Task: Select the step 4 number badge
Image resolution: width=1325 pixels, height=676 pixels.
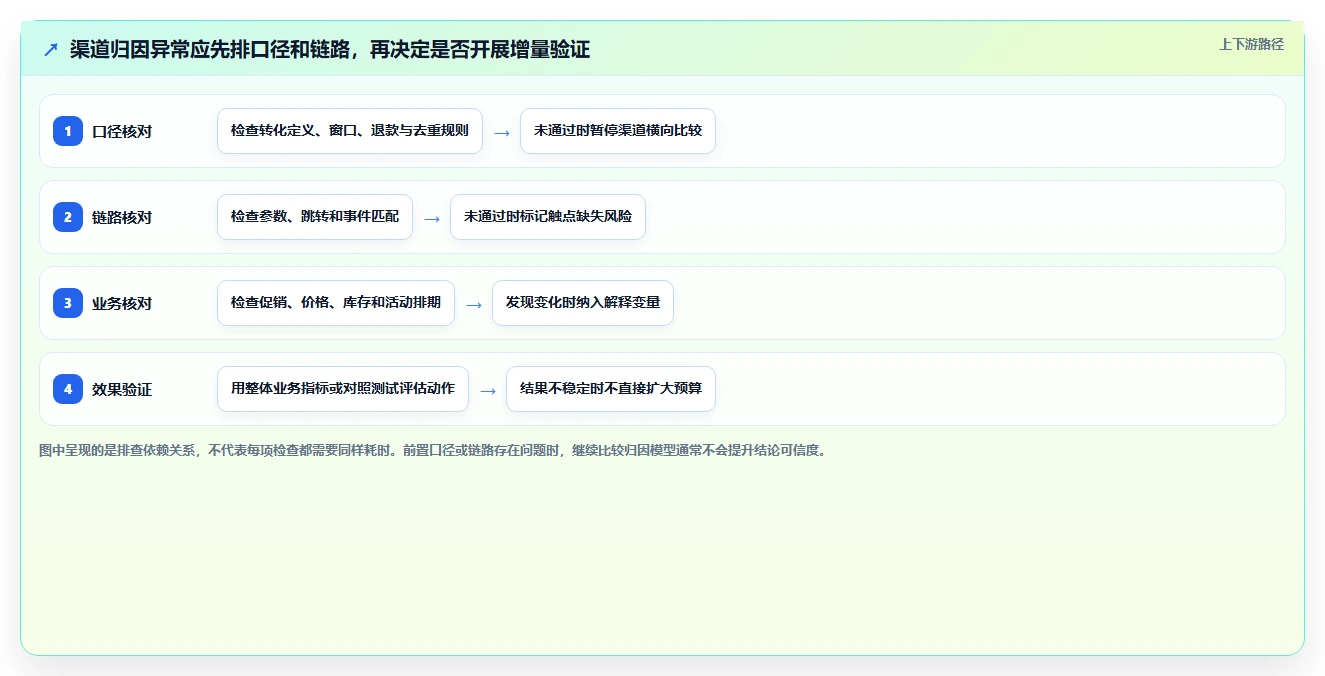Action: coord(68,389)
